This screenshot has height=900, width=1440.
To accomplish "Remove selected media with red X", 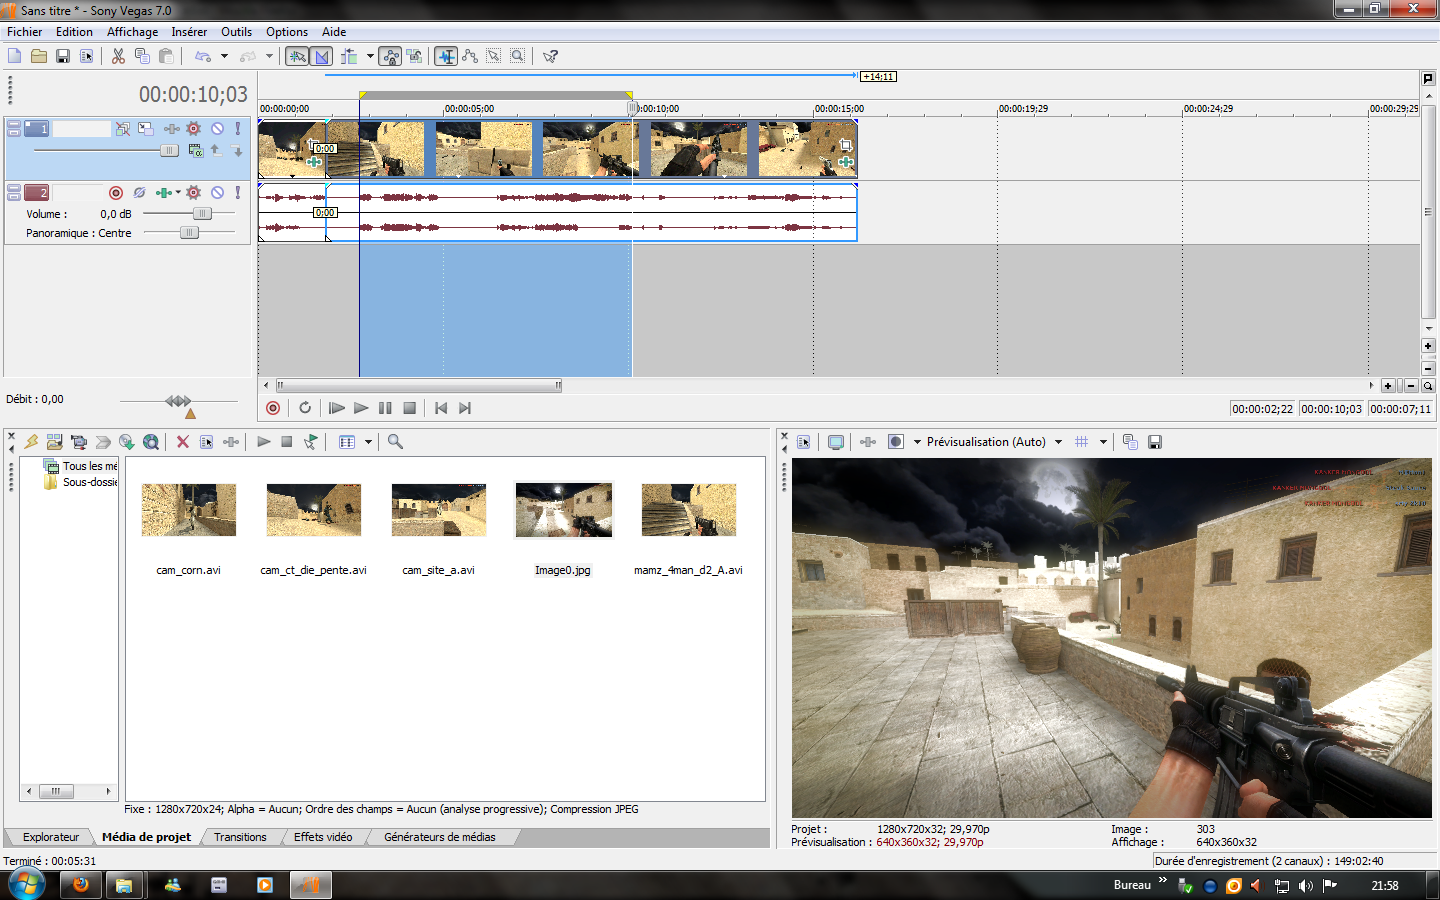I will point(182,442).
